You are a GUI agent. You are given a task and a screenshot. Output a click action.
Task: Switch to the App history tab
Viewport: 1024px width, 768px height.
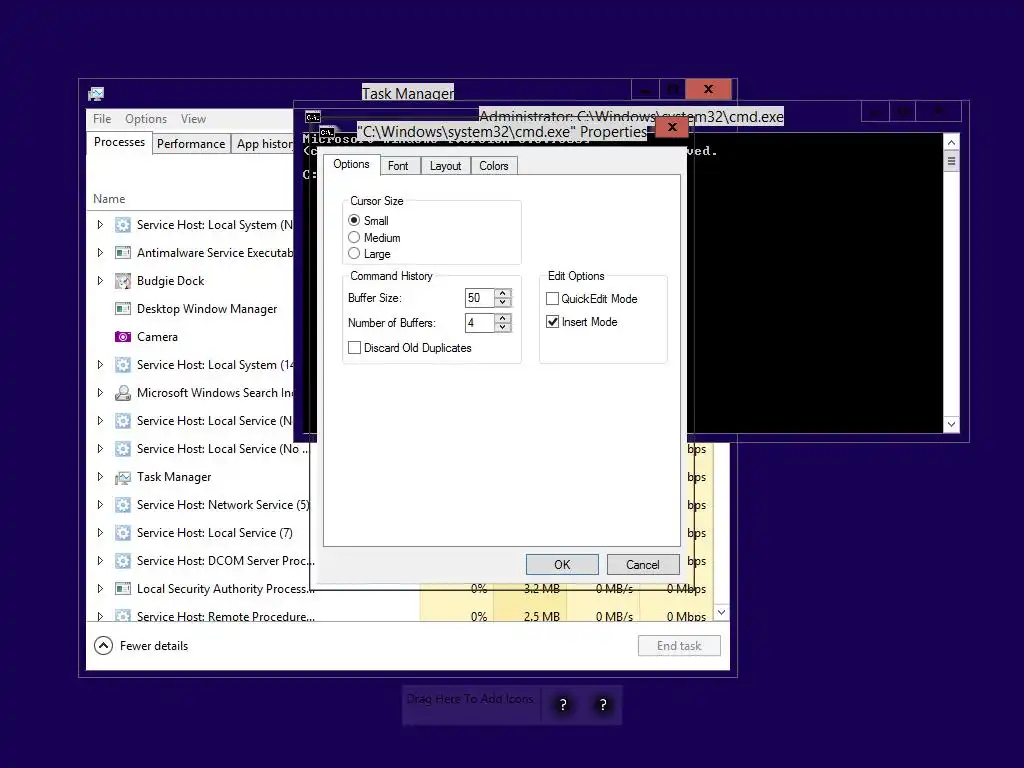264,144
